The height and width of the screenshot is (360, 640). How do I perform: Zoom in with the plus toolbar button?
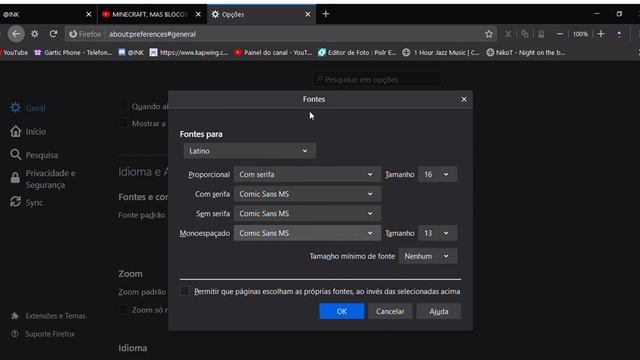(601, 34)
